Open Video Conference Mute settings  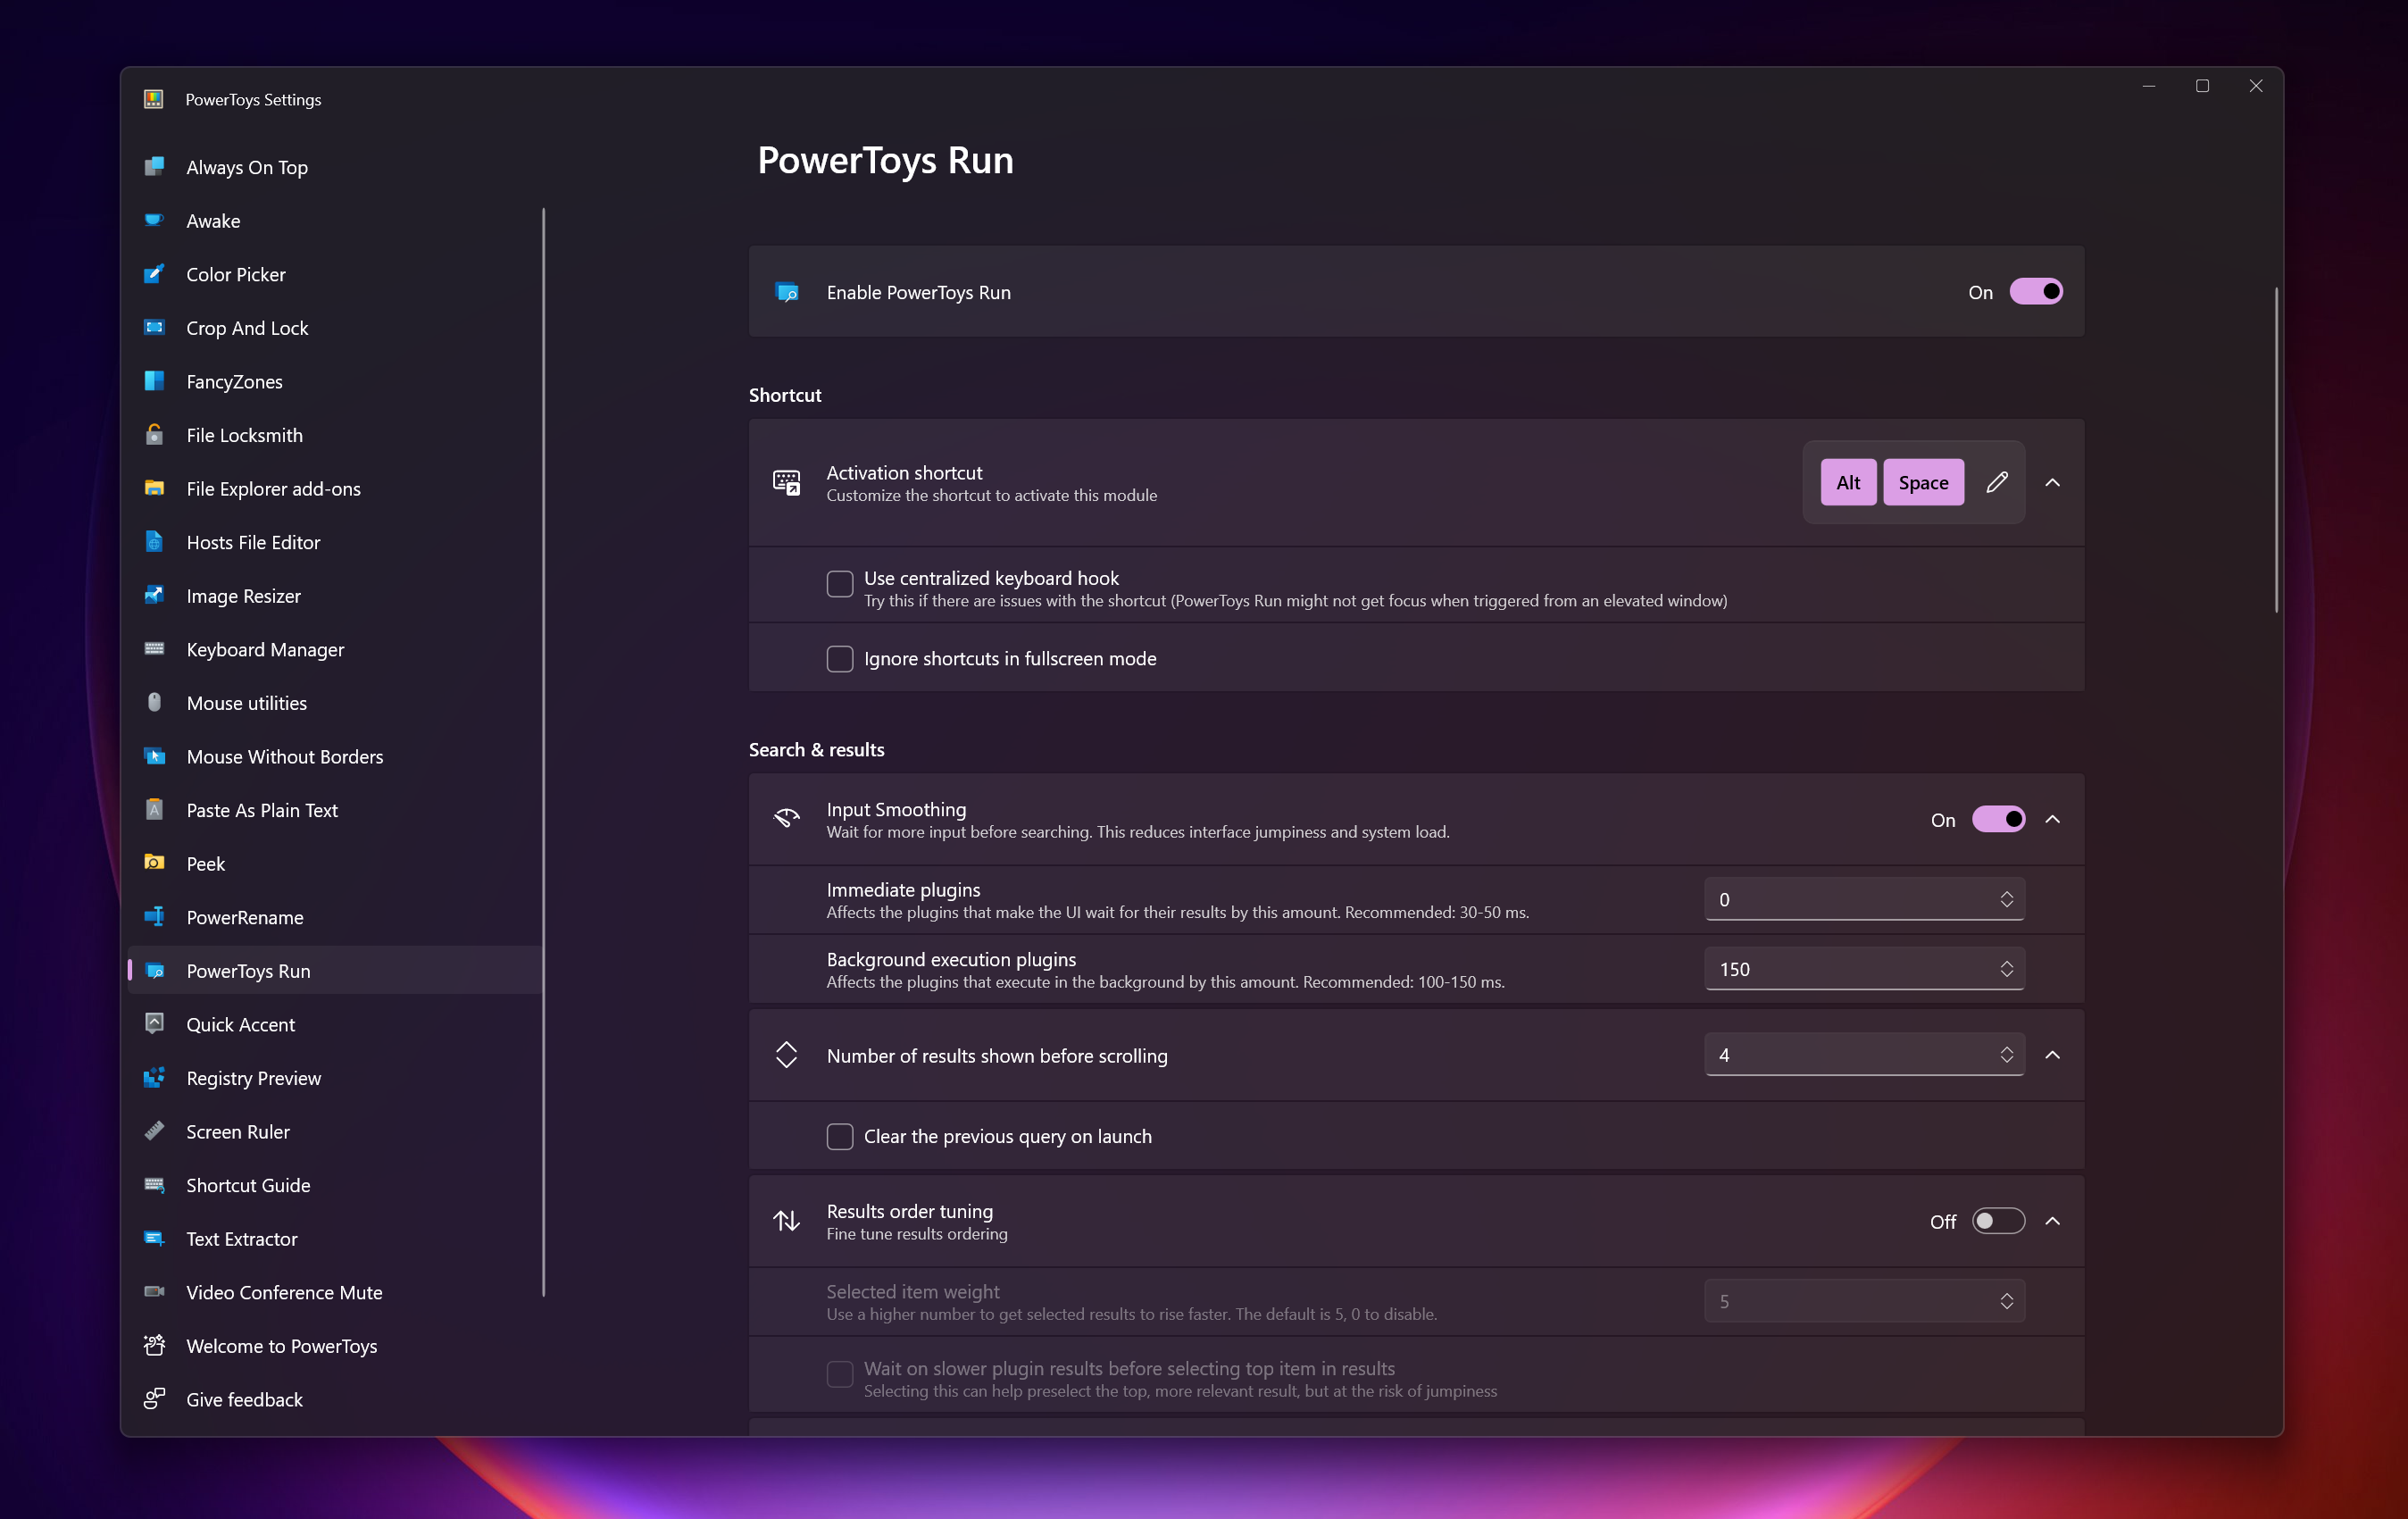285,1291
